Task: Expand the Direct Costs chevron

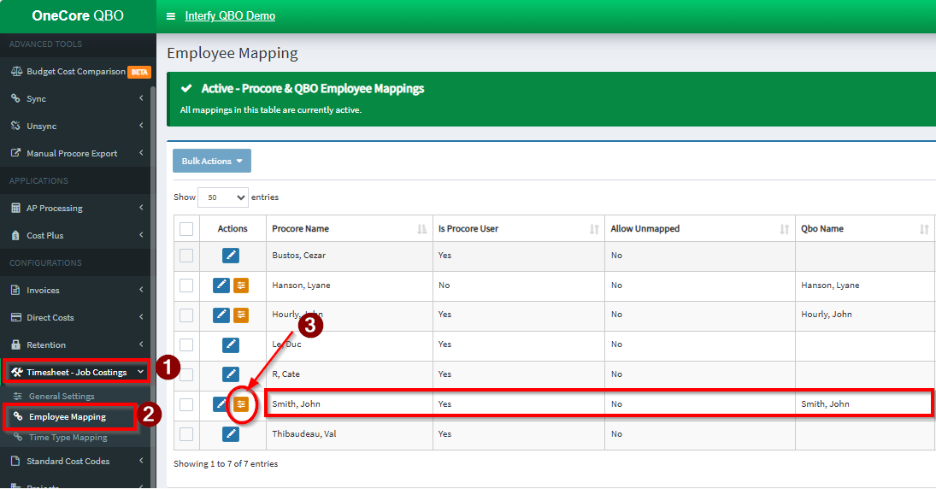Action: [141, 317]
